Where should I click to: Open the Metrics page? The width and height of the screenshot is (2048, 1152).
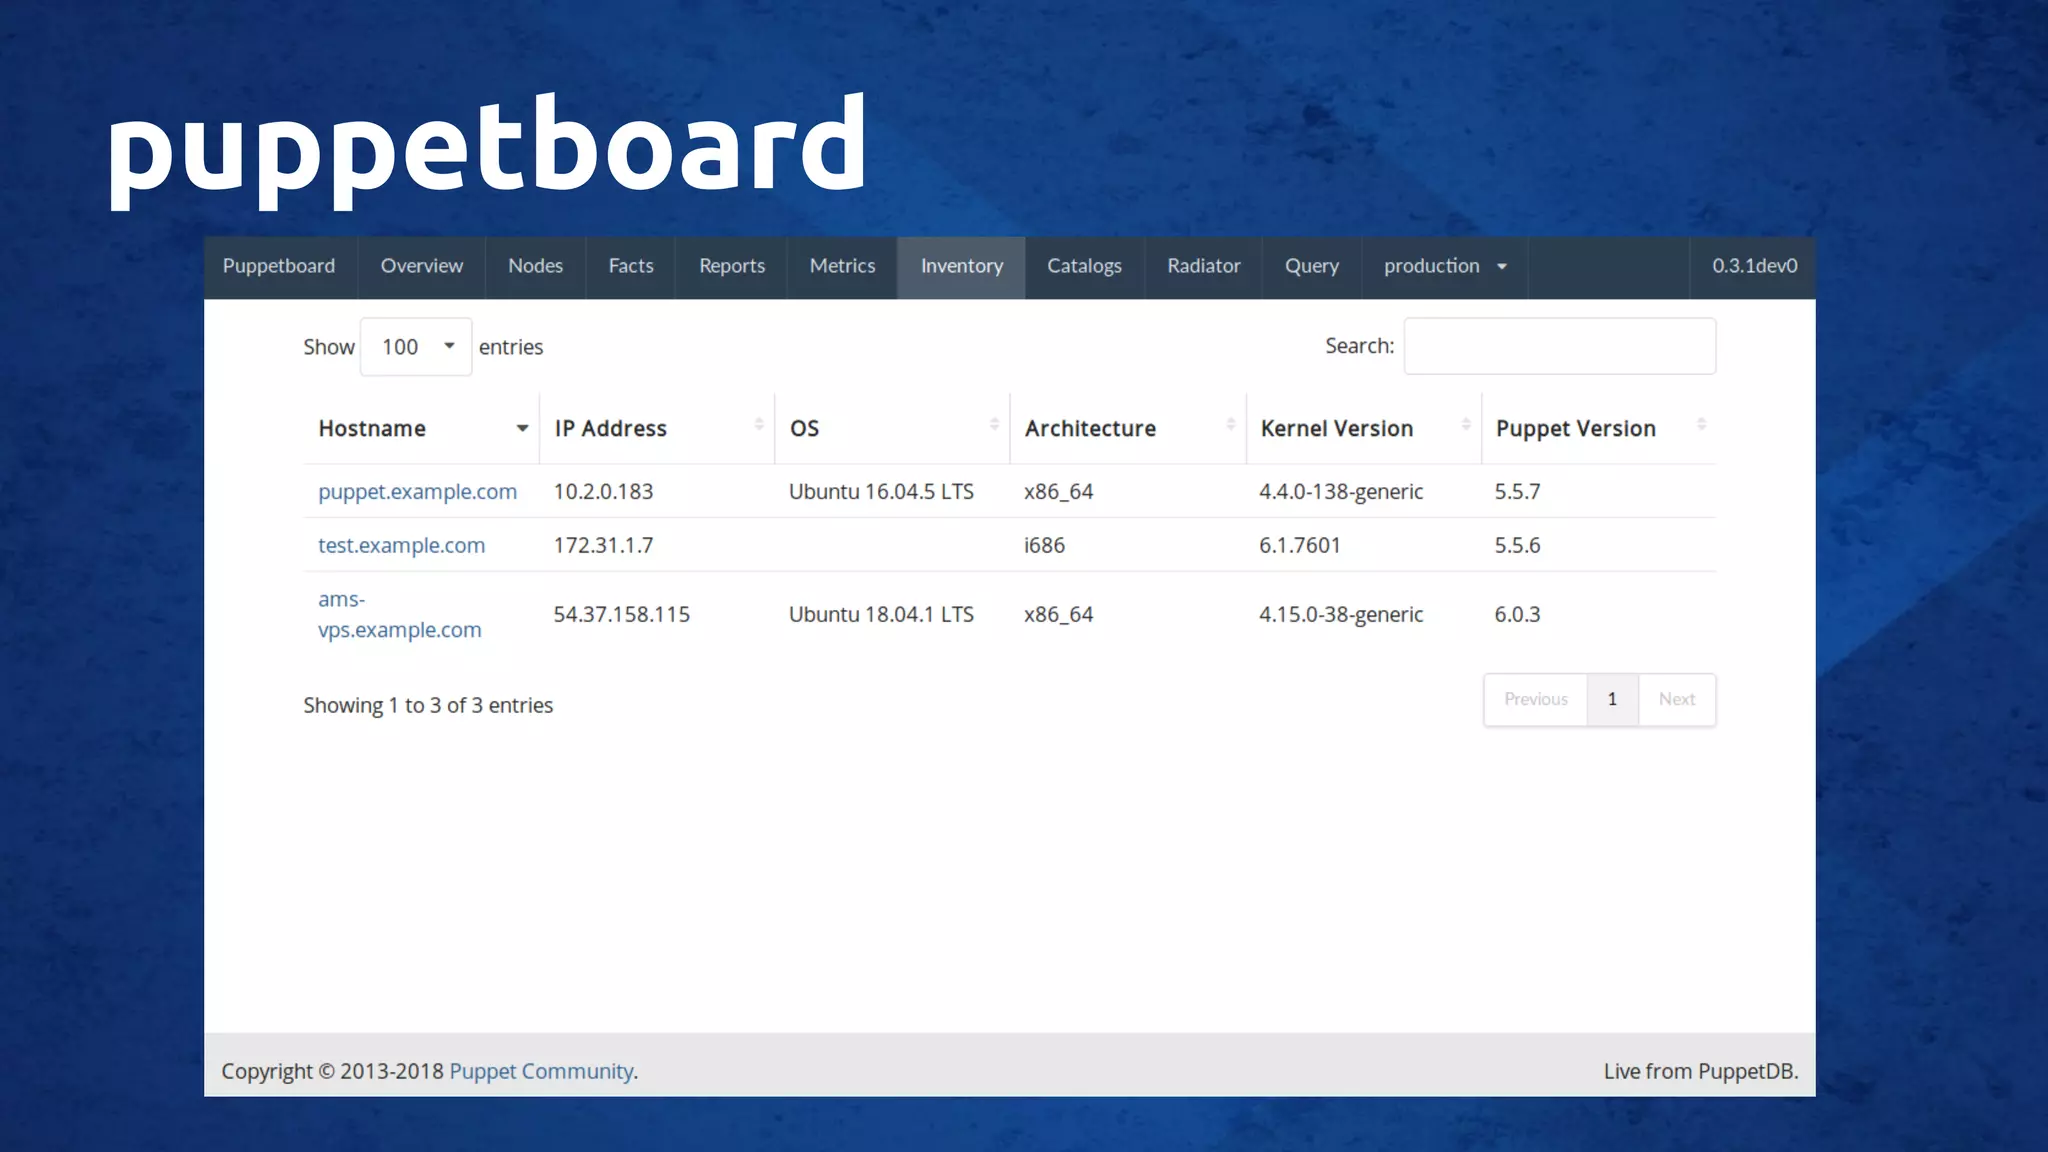click(843, 266)
